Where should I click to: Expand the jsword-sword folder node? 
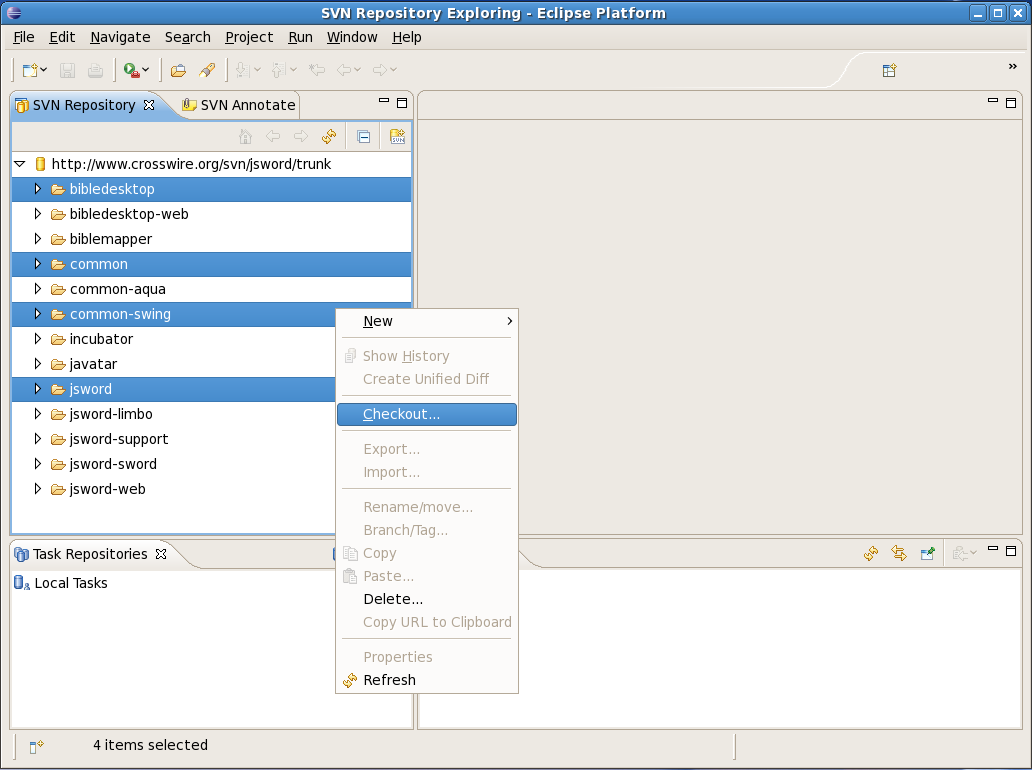38,464
